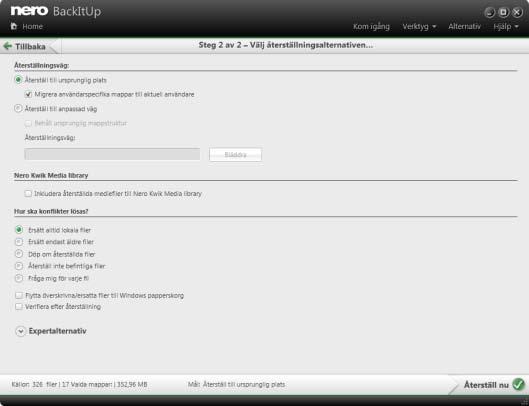Open the Alternativ menu item

click(464, 26)
